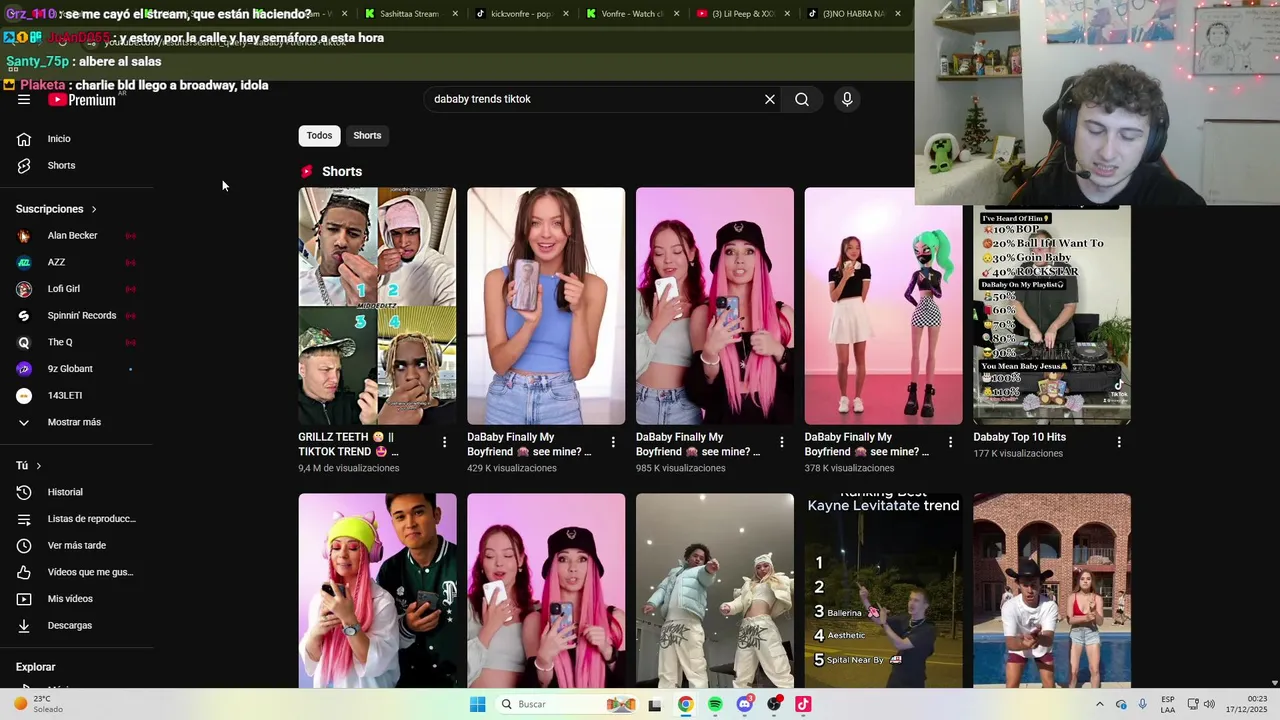The height and width of the screenshot is (720, 1280).
Task: Select the Todos filter chip
Action: 319,135
